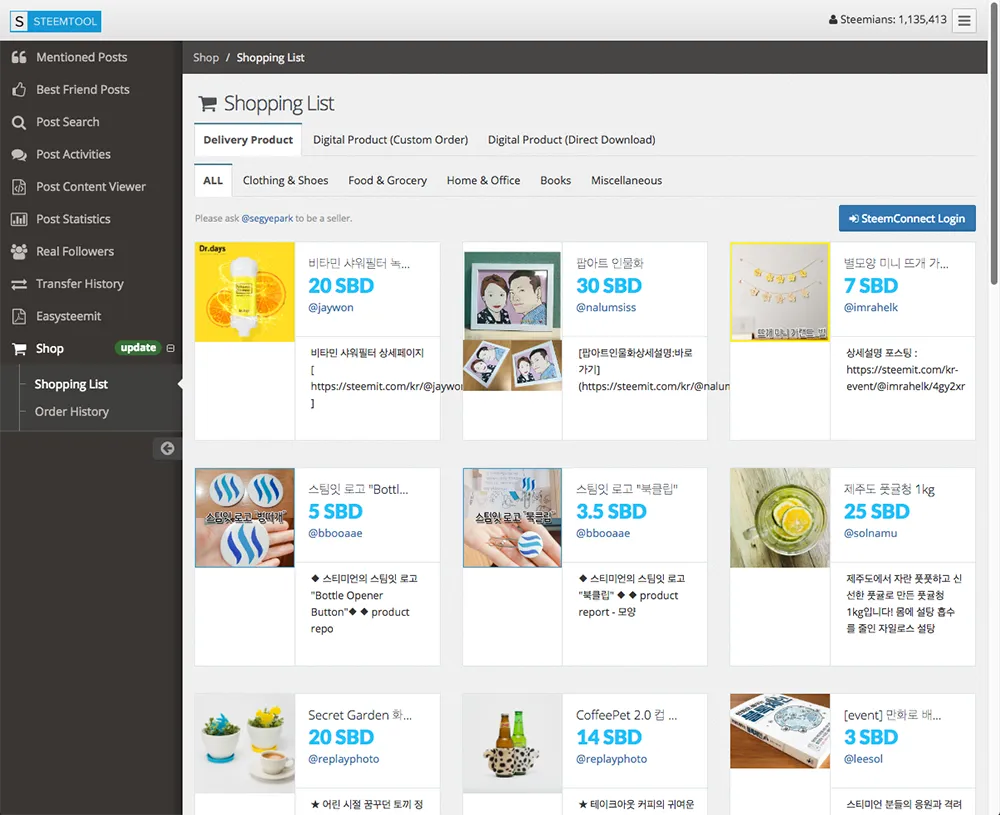1000x815 pixels.
Task: Click the Shop cart icon in sidebar
Action: tap(19, 349)
